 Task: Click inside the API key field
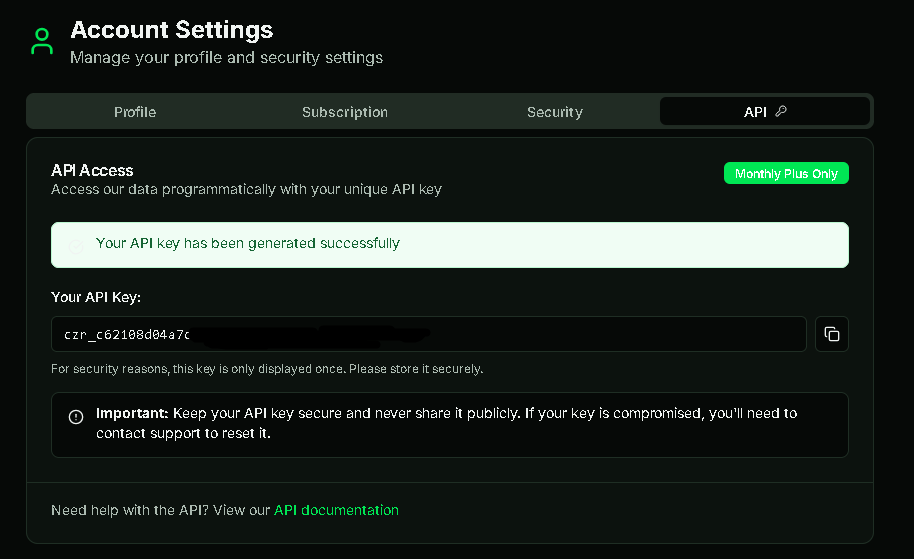[428, 334]
